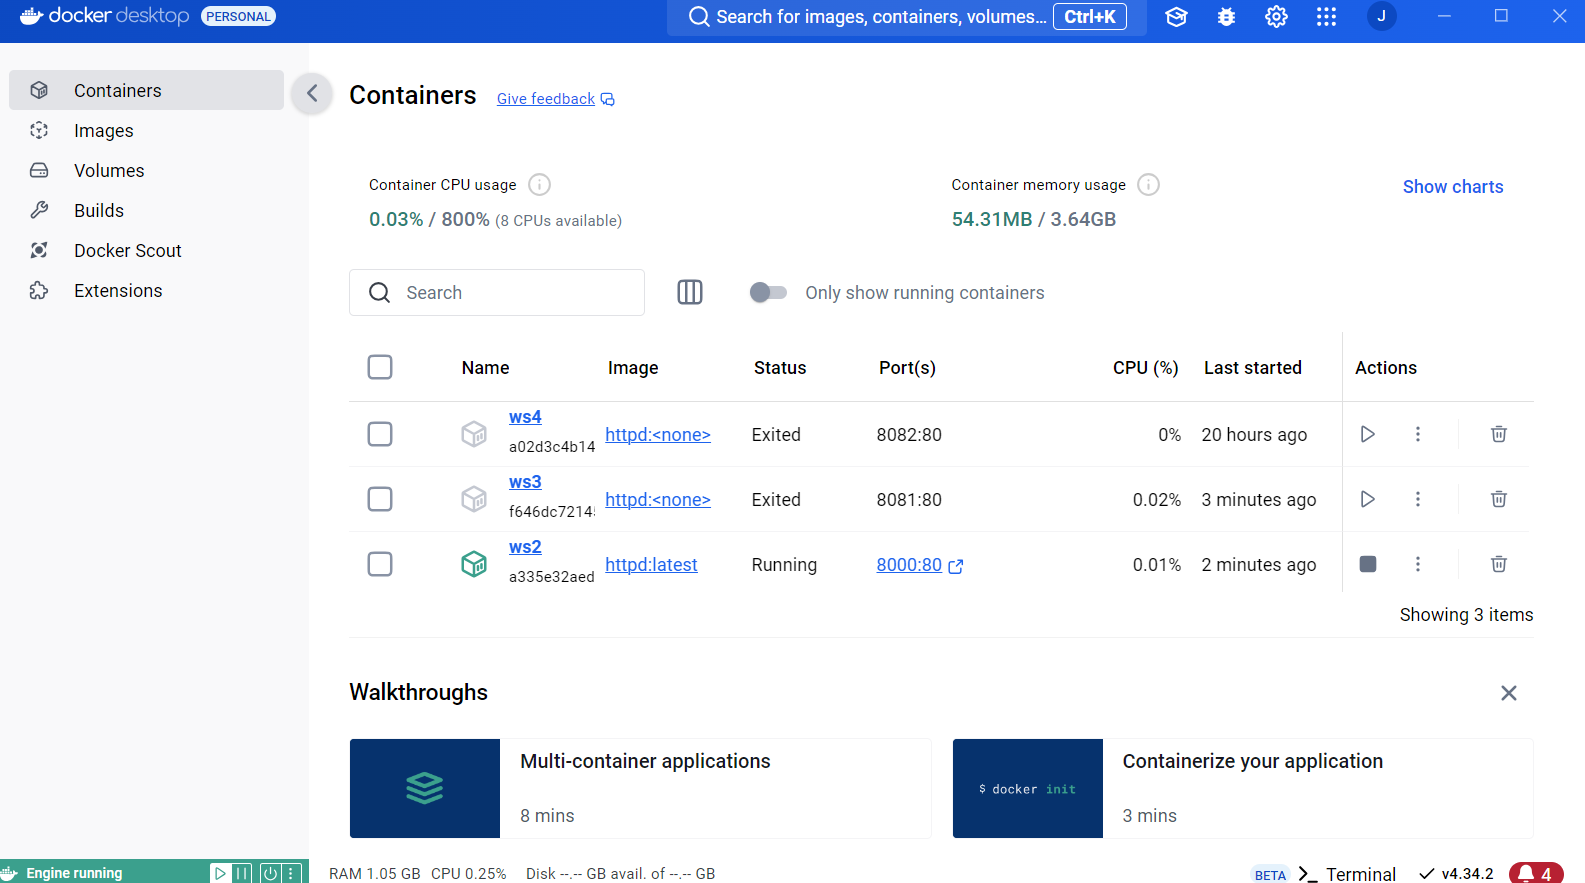The image size is (1585, 883).
Task: Pause the Docker engine from status bar
Action: (241, 873)
